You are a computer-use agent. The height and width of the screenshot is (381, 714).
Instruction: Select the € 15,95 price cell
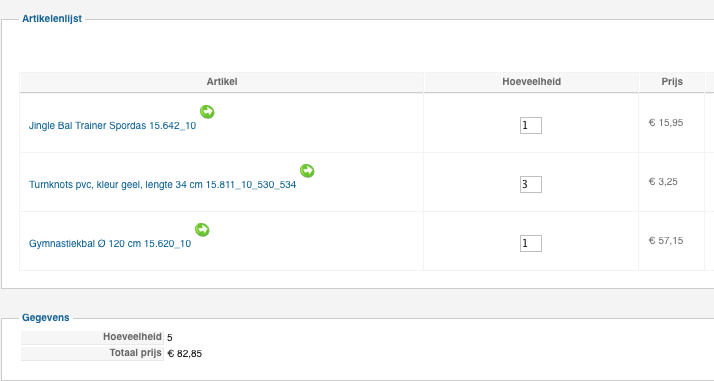coord(666,122)
